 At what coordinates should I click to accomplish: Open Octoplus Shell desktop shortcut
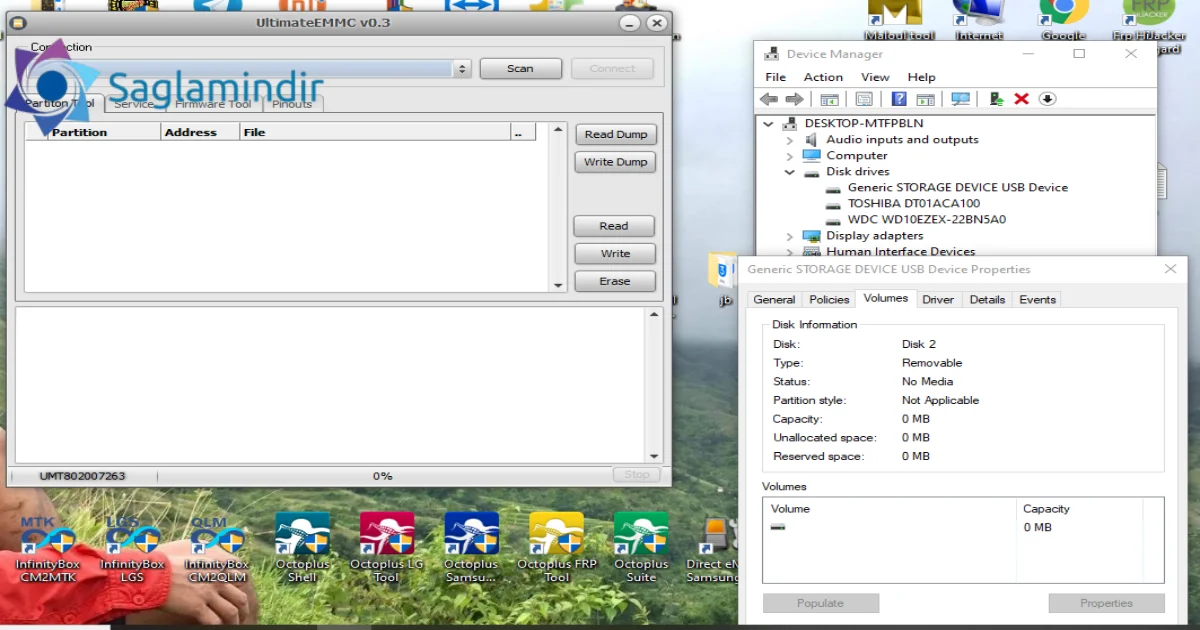tap(302, 548)
